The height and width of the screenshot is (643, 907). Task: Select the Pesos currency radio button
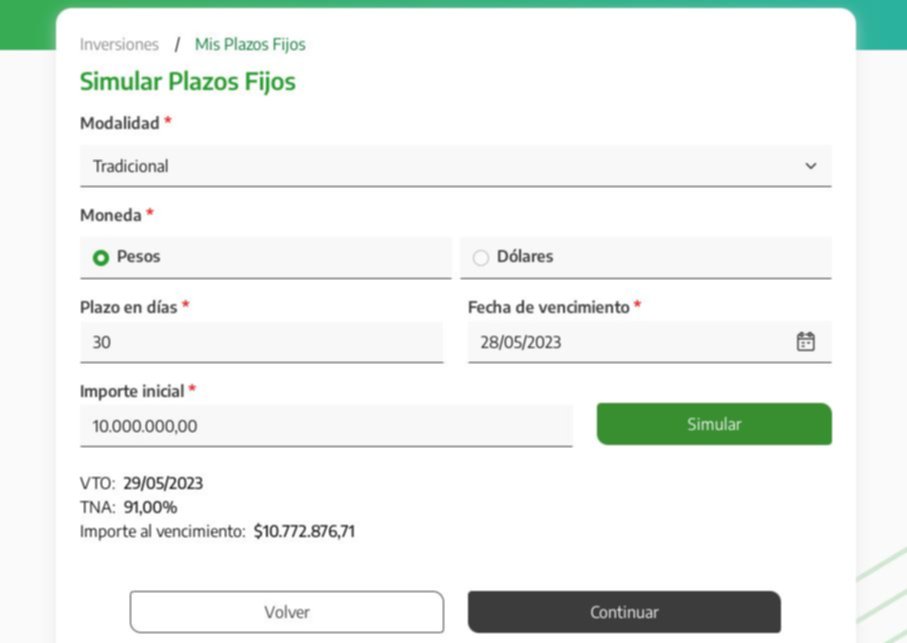tap(101, 257)
